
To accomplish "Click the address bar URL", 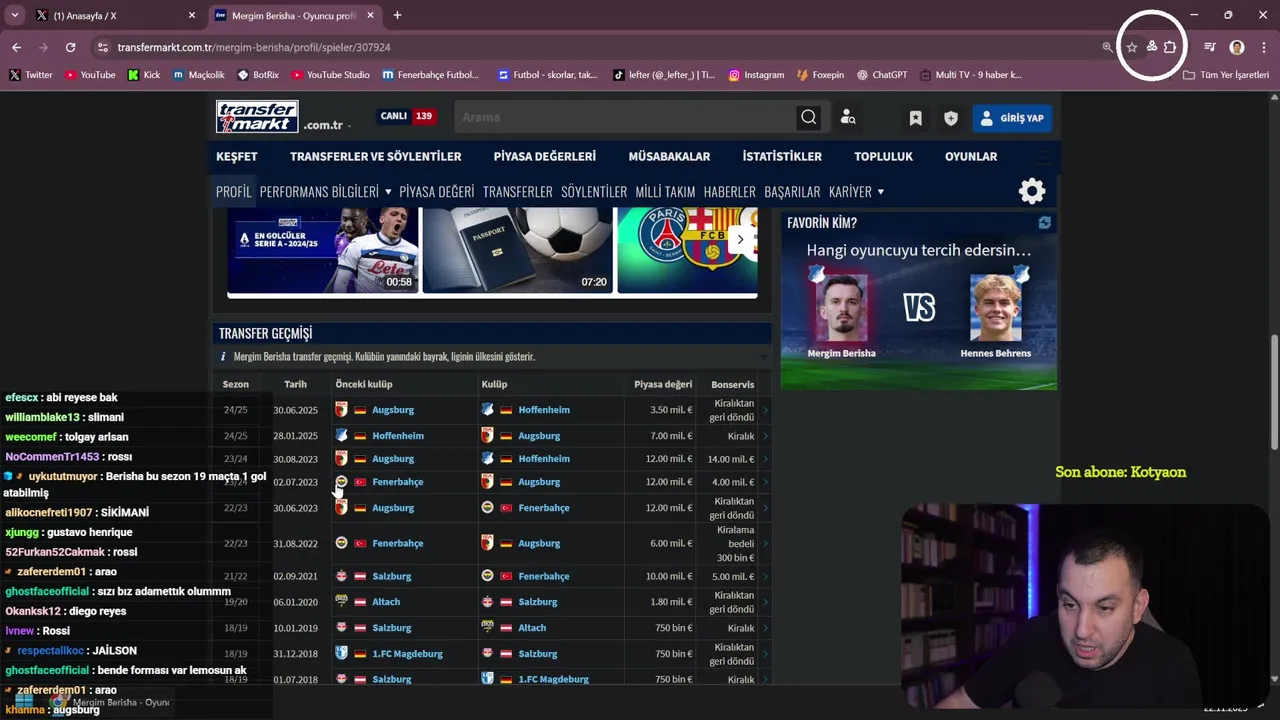I will tap(253, 47).
